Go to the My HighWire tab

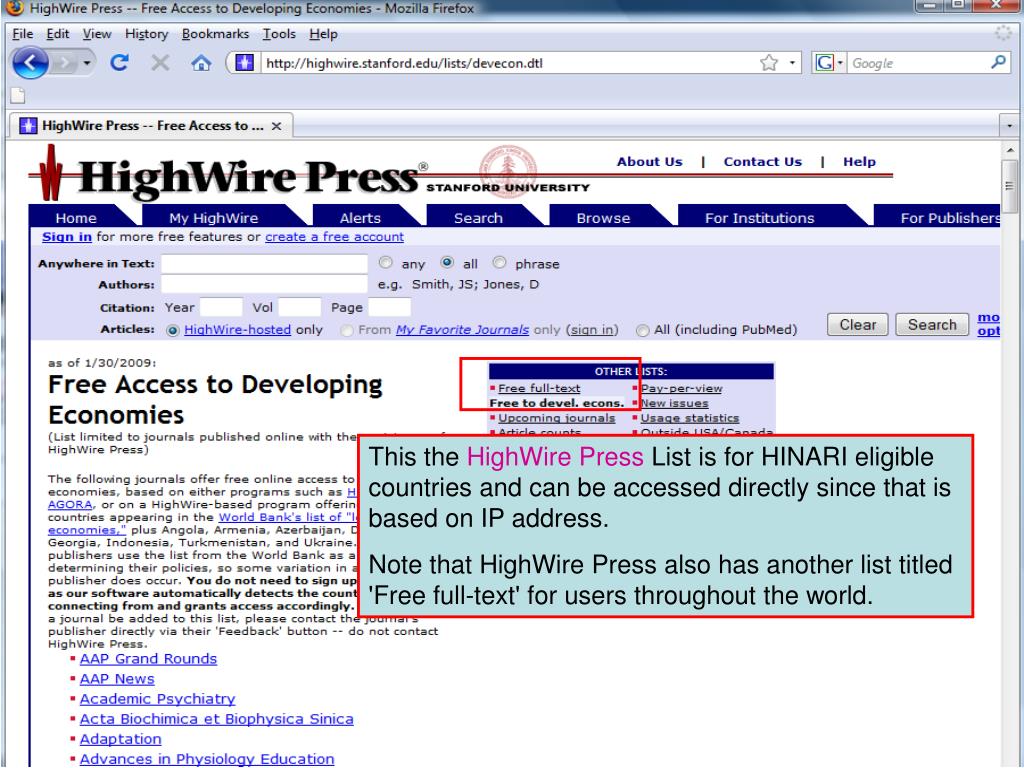pos(214,218)
